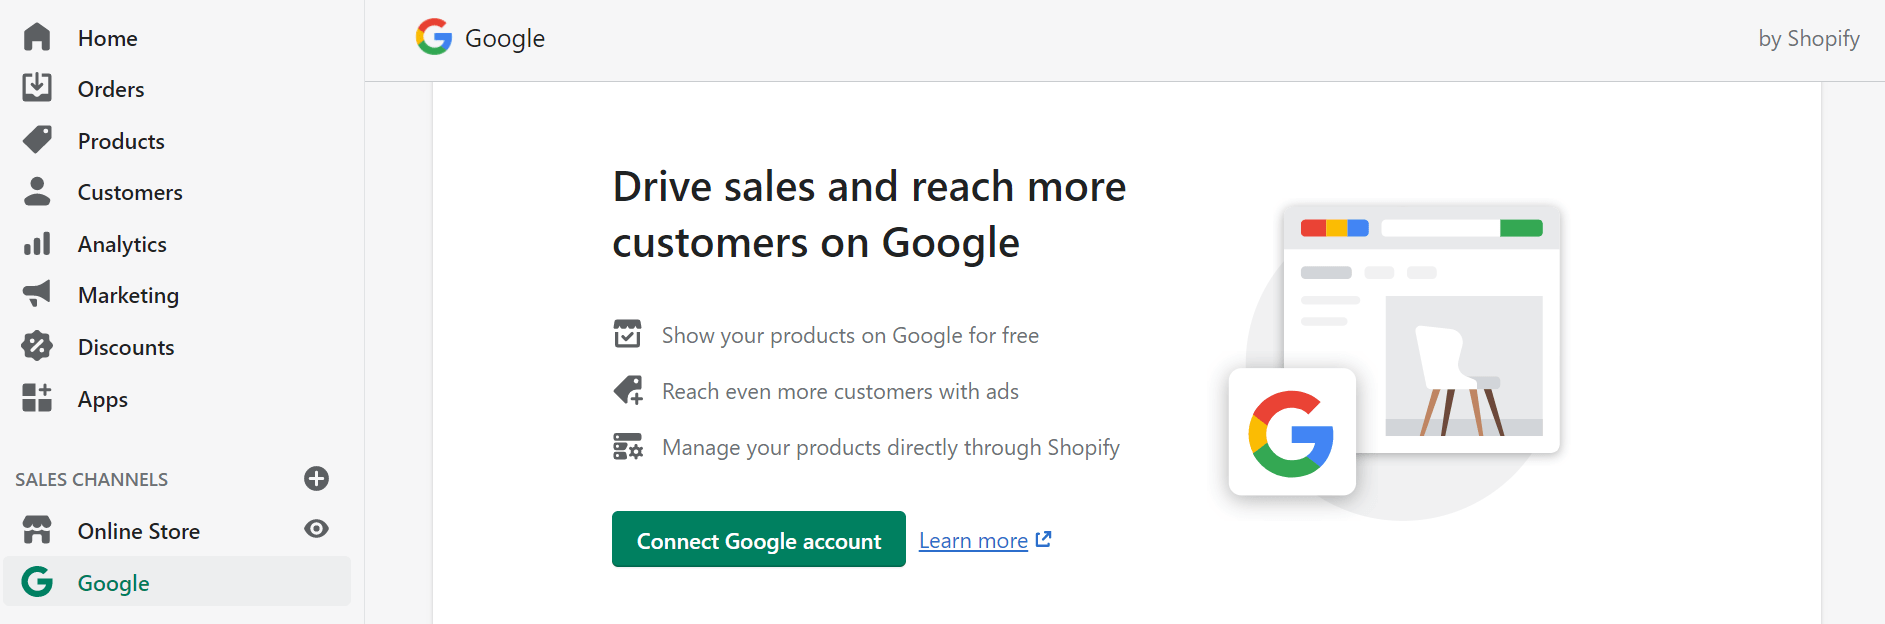View Online Store with the eye icon
The width and height of the screenshot is (1885, 624).
317,529
